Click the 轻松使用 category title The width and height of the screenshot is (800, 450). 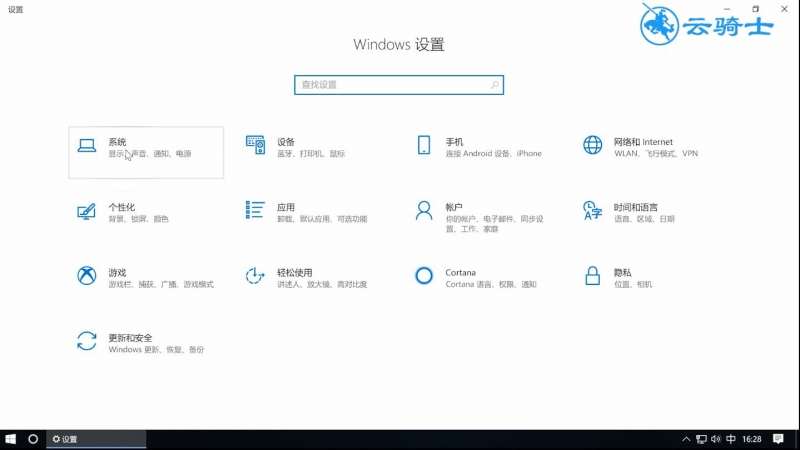[294, 272]
